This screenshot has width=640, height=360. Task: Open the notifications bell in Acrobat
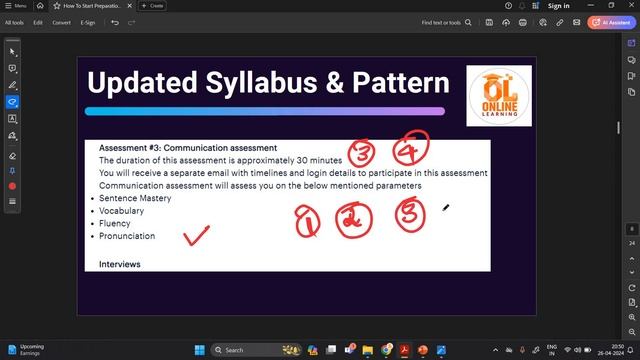522,6
